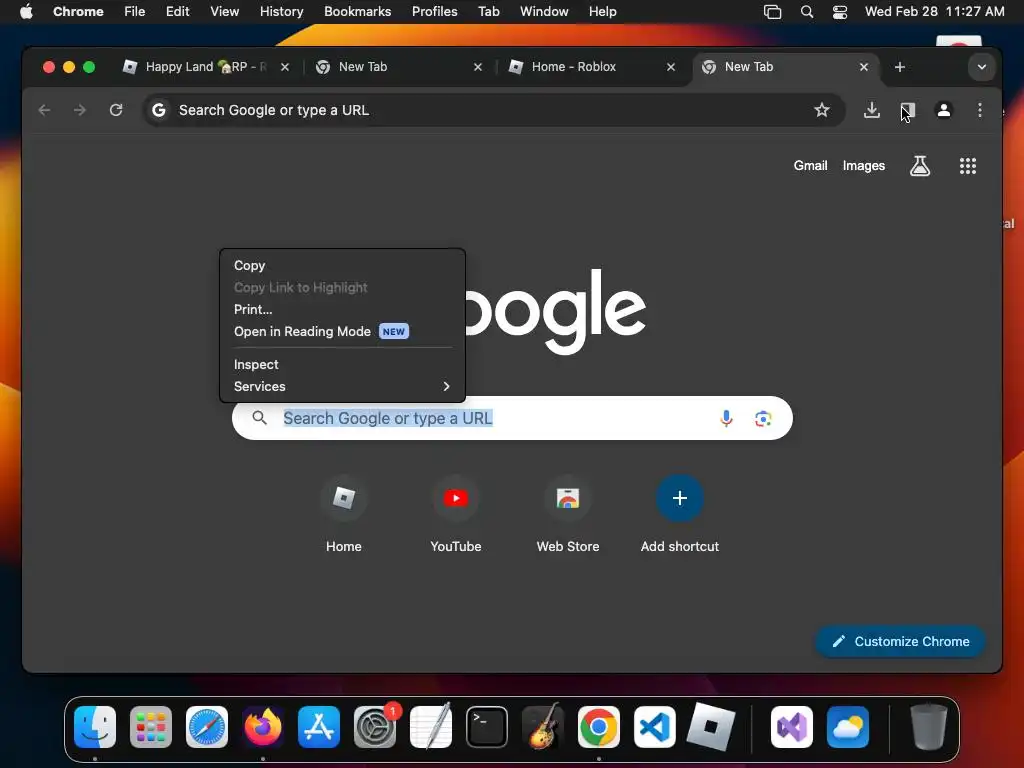Viewport: 1024px width, 768px height.
Task: Open Search Labs flask icon
Action: [x=920, y=166]
